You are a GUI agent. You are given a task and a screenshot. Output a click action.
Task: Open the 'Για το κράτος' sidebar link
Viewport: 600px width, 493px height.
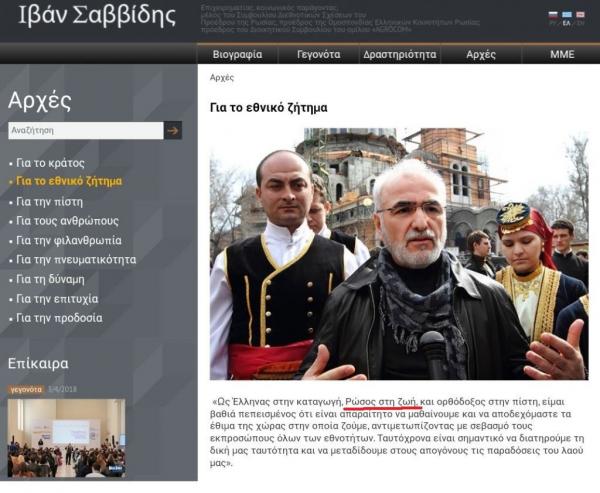[50, 162]
